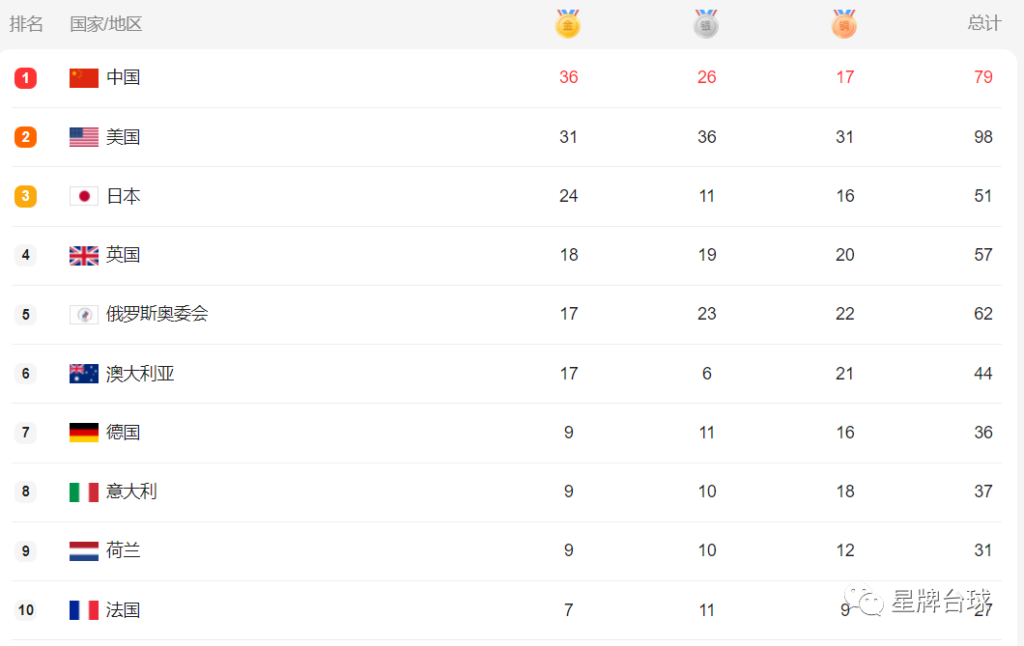
Task: Click the France flag icon
Action: click(x=84, y=610)
